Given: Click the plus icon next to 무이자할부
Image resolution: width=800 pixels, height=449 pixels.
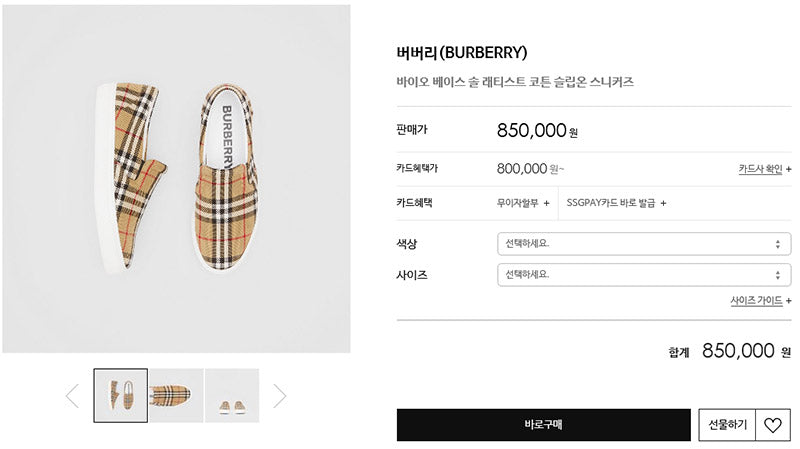Looking at the screenshot, I should pyautogui.click(x=546, y=203).
